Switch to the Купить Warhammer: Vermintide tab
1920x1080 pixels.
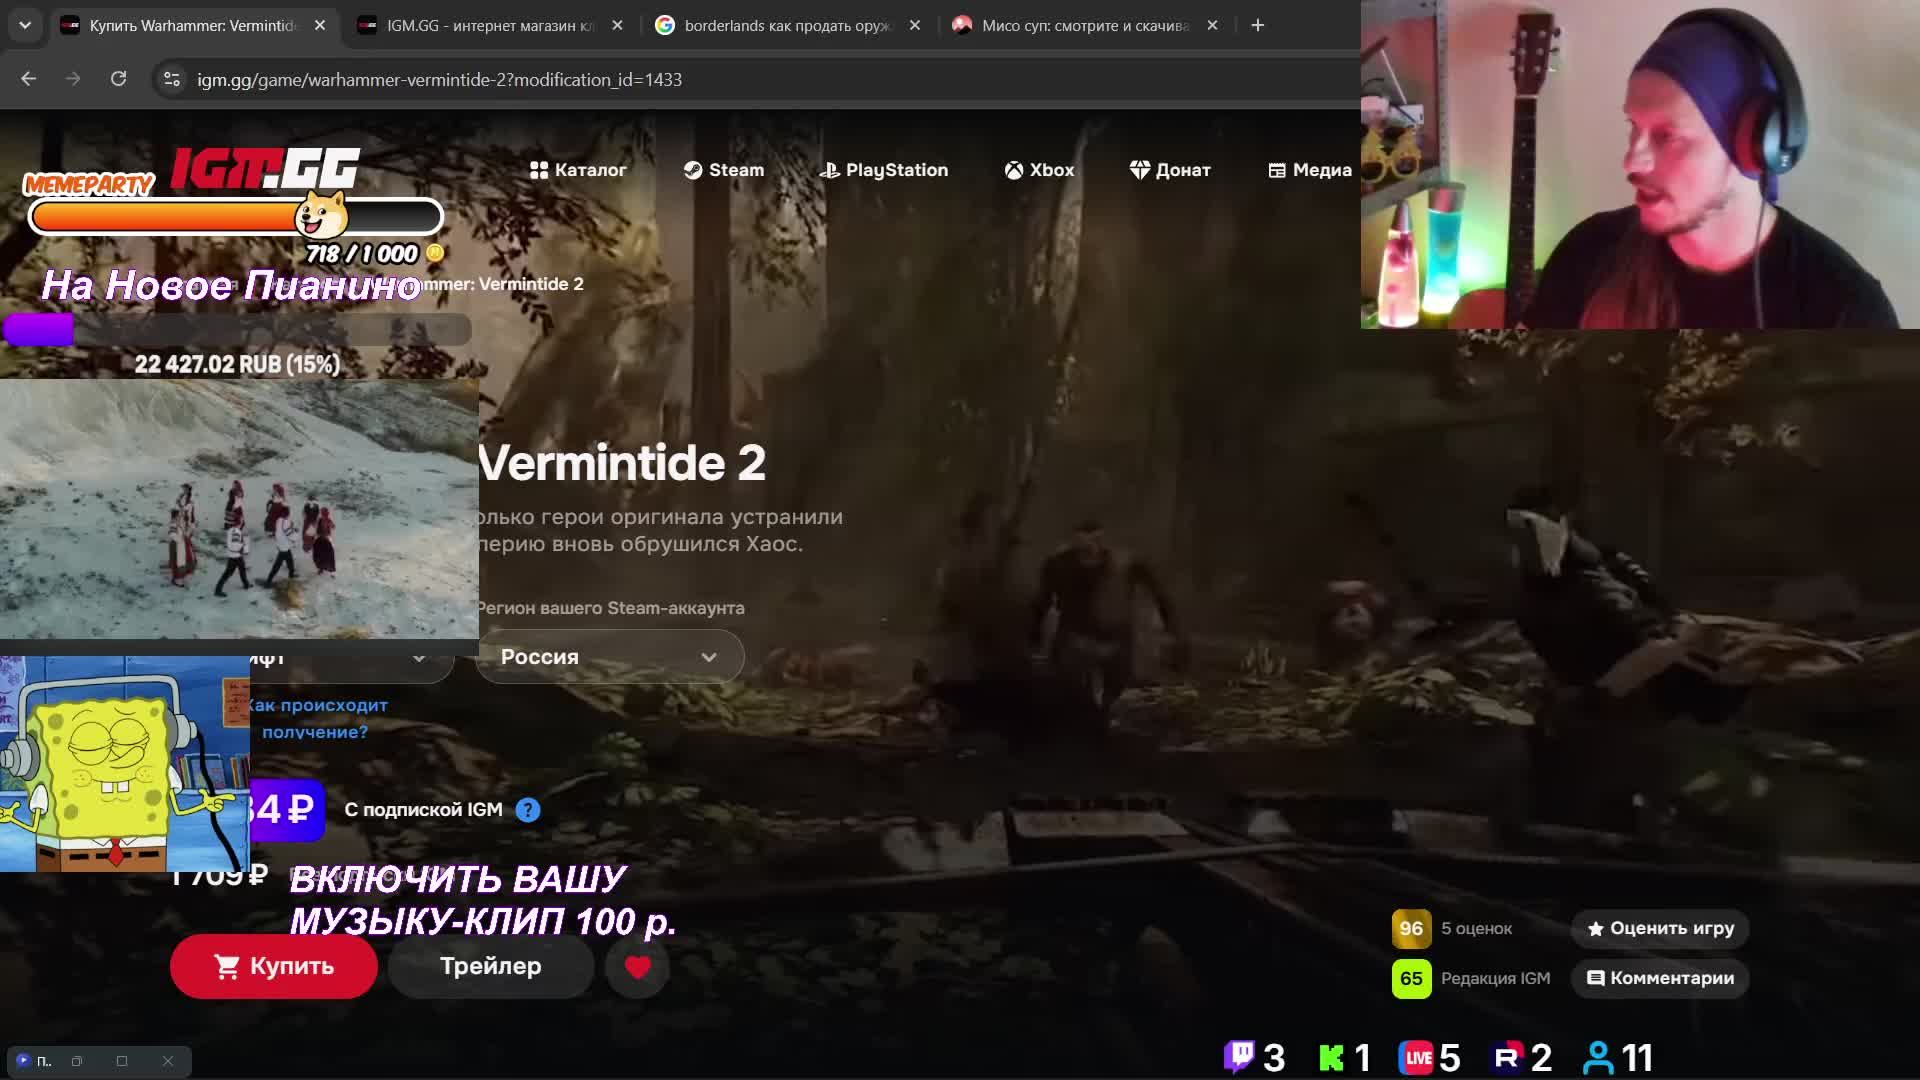[194, 25]
